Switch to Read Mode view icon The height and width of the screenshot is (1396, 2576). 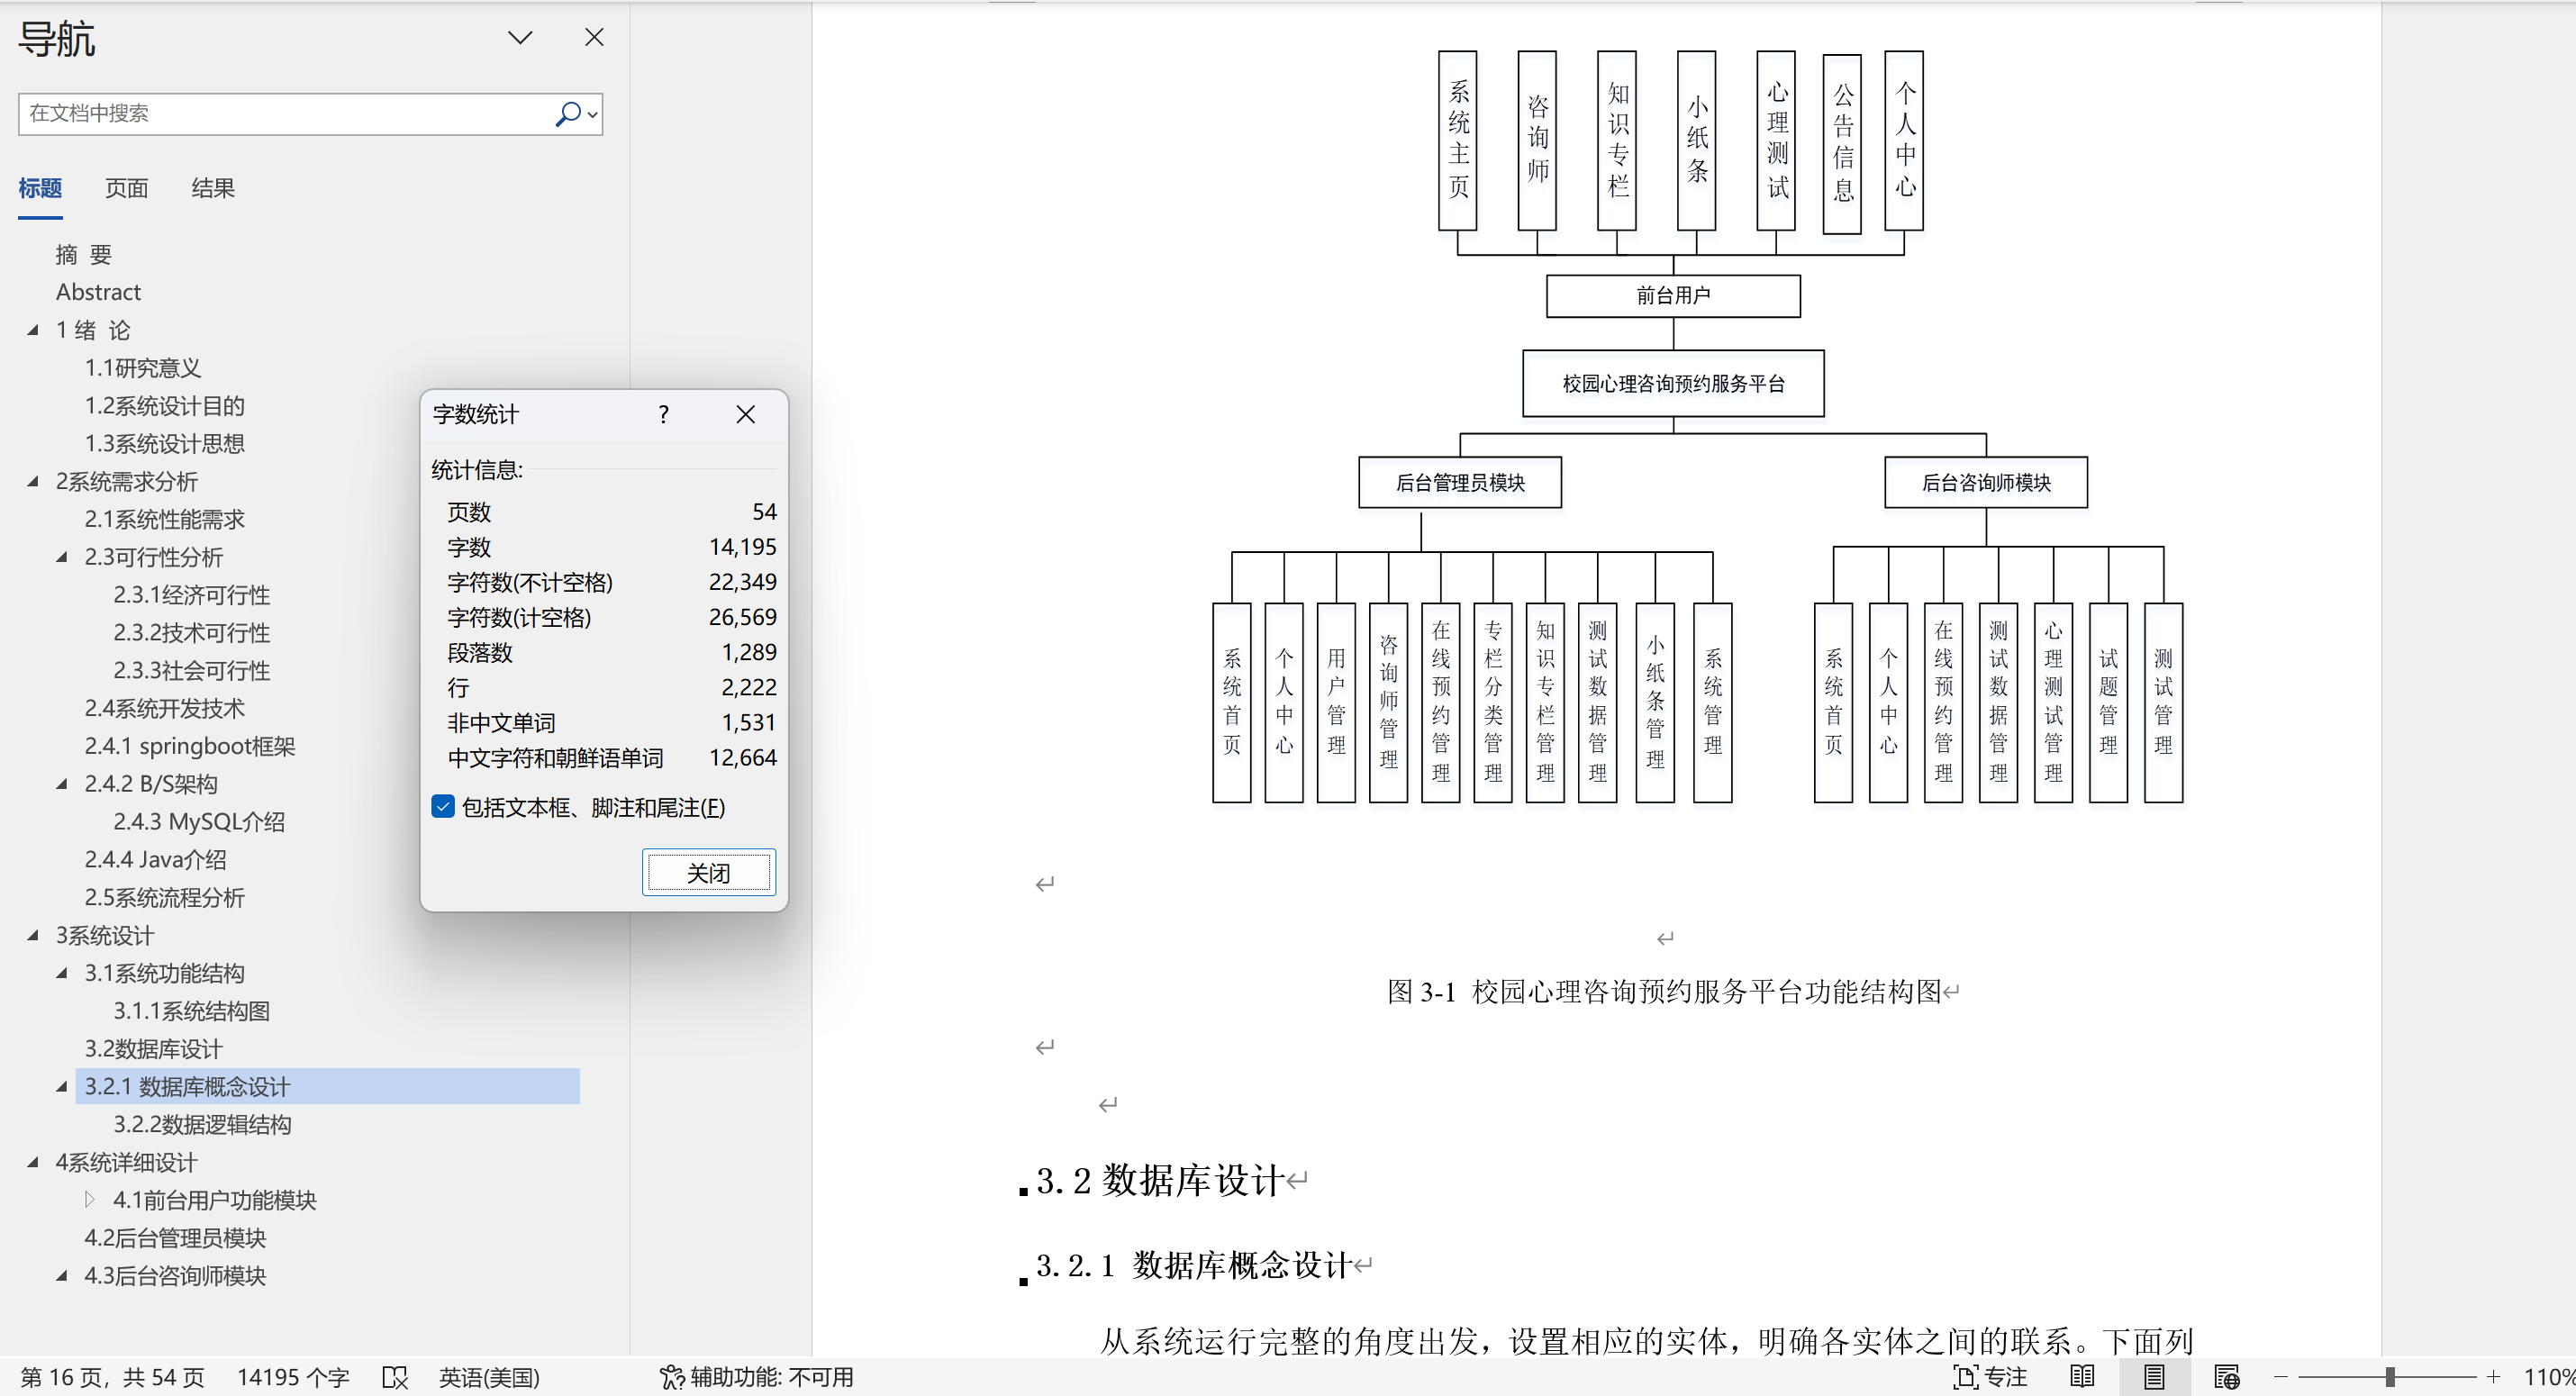pyautogui.click(x=2083, y=1377)
